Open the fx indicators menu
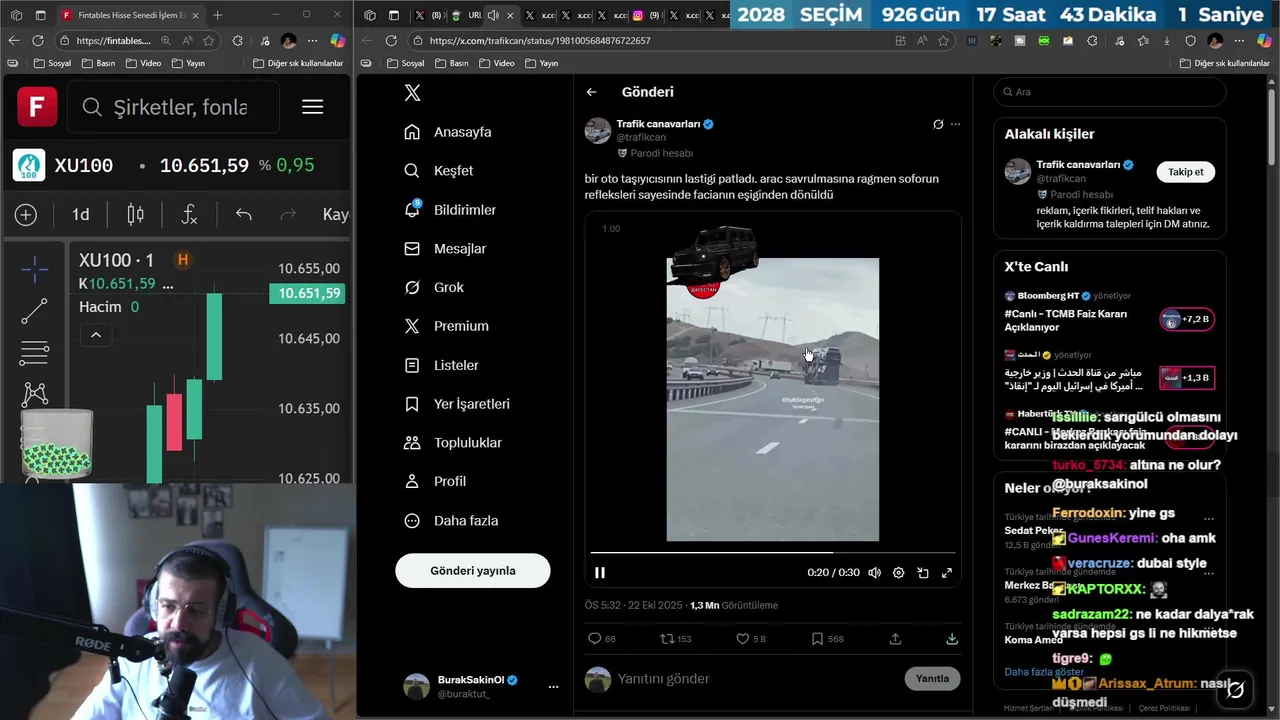Image resolution: width=1280 pixels, height=720 pixels. point(189,215)
